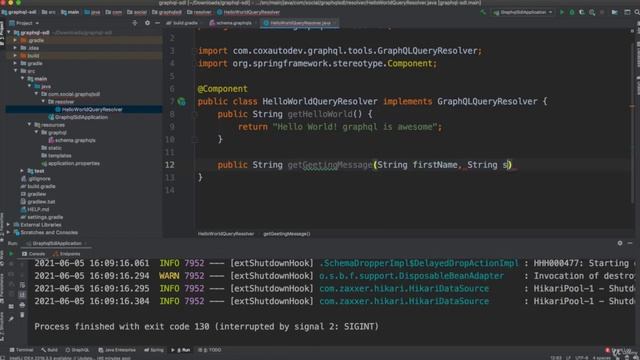Viewport: 640px width, 360px height.
Task: Run with coverage icon in toolbar
Action: click(582, 13)
